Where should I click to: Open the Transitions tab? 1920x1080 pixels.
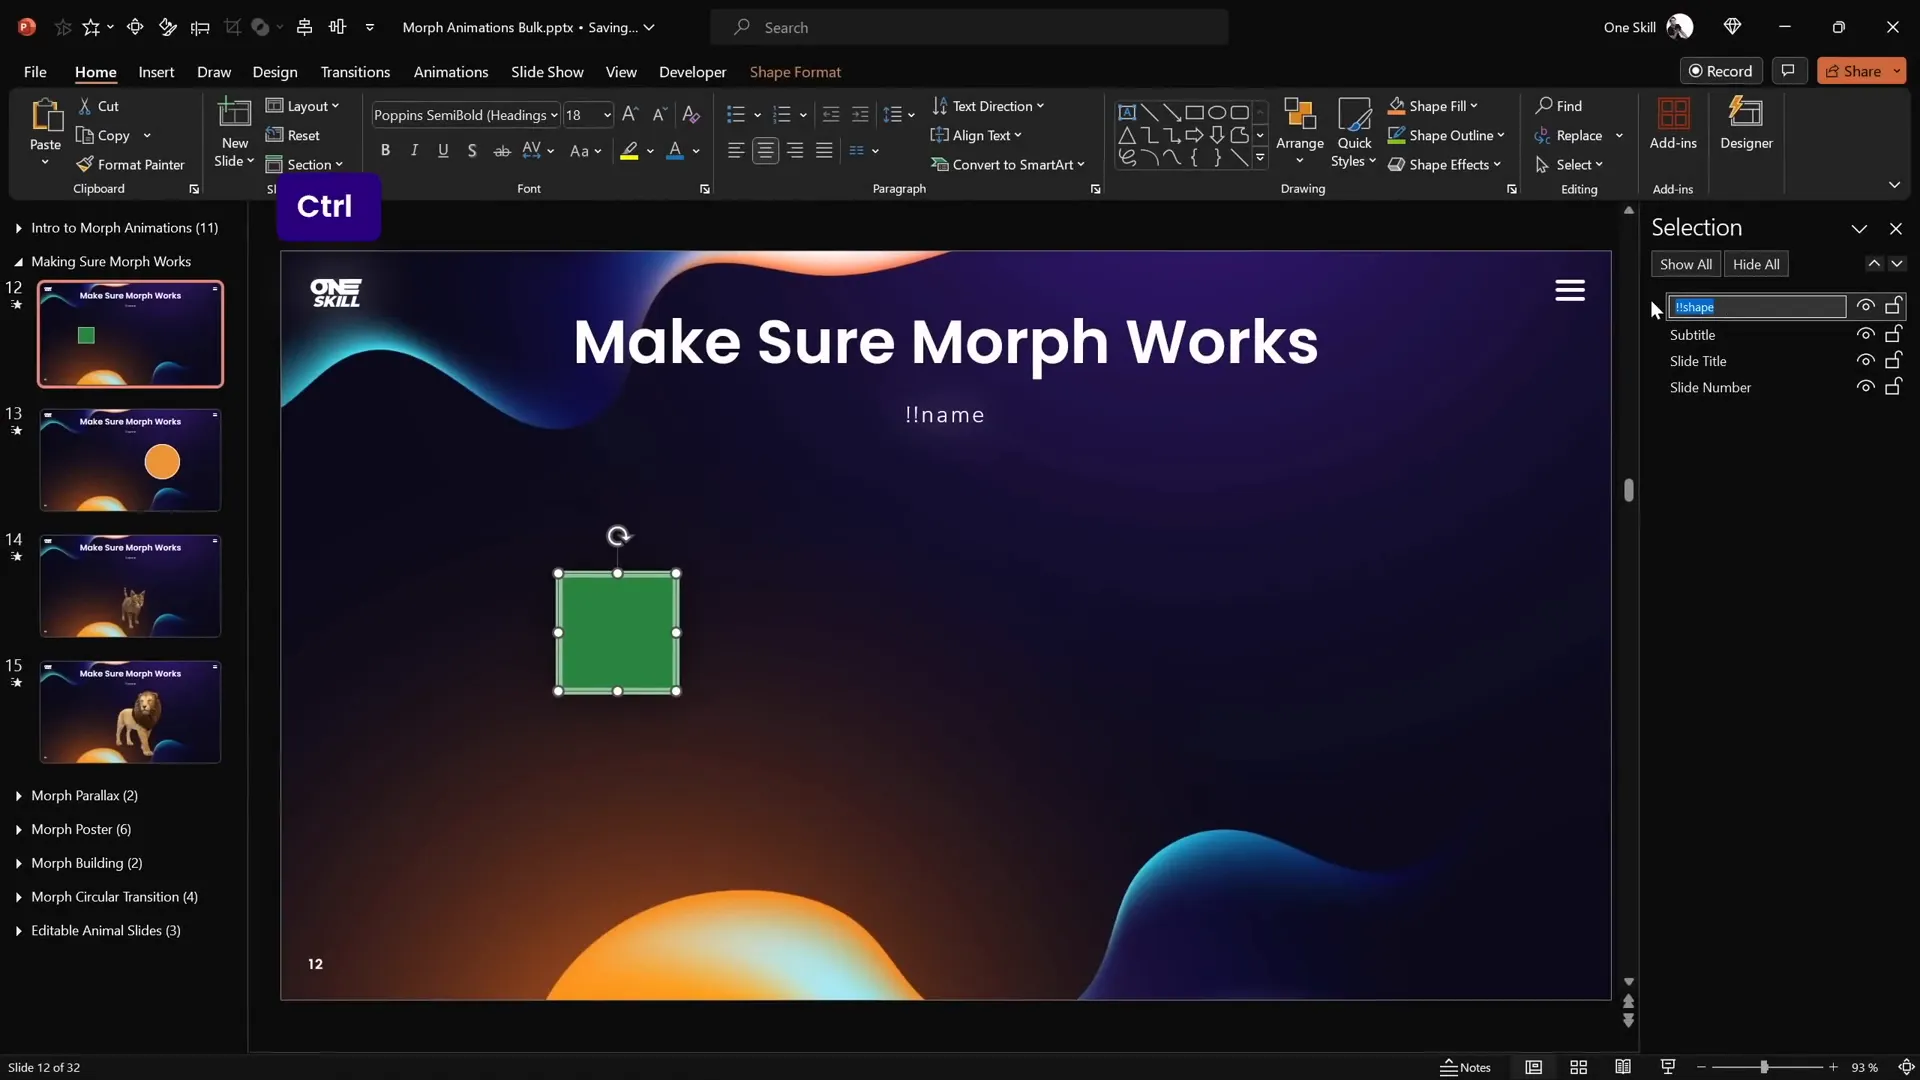click(355, 72)
